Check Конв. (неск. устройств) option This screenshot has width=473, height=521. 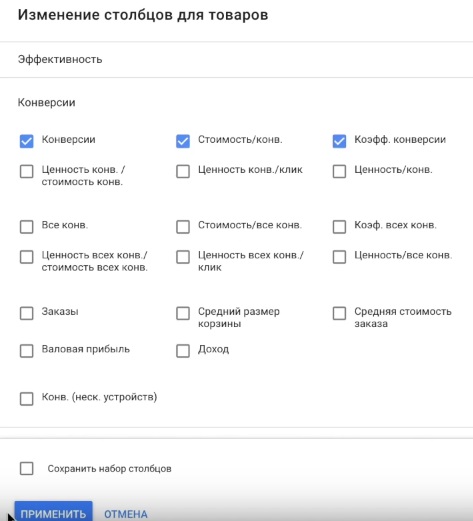point(26,399)
